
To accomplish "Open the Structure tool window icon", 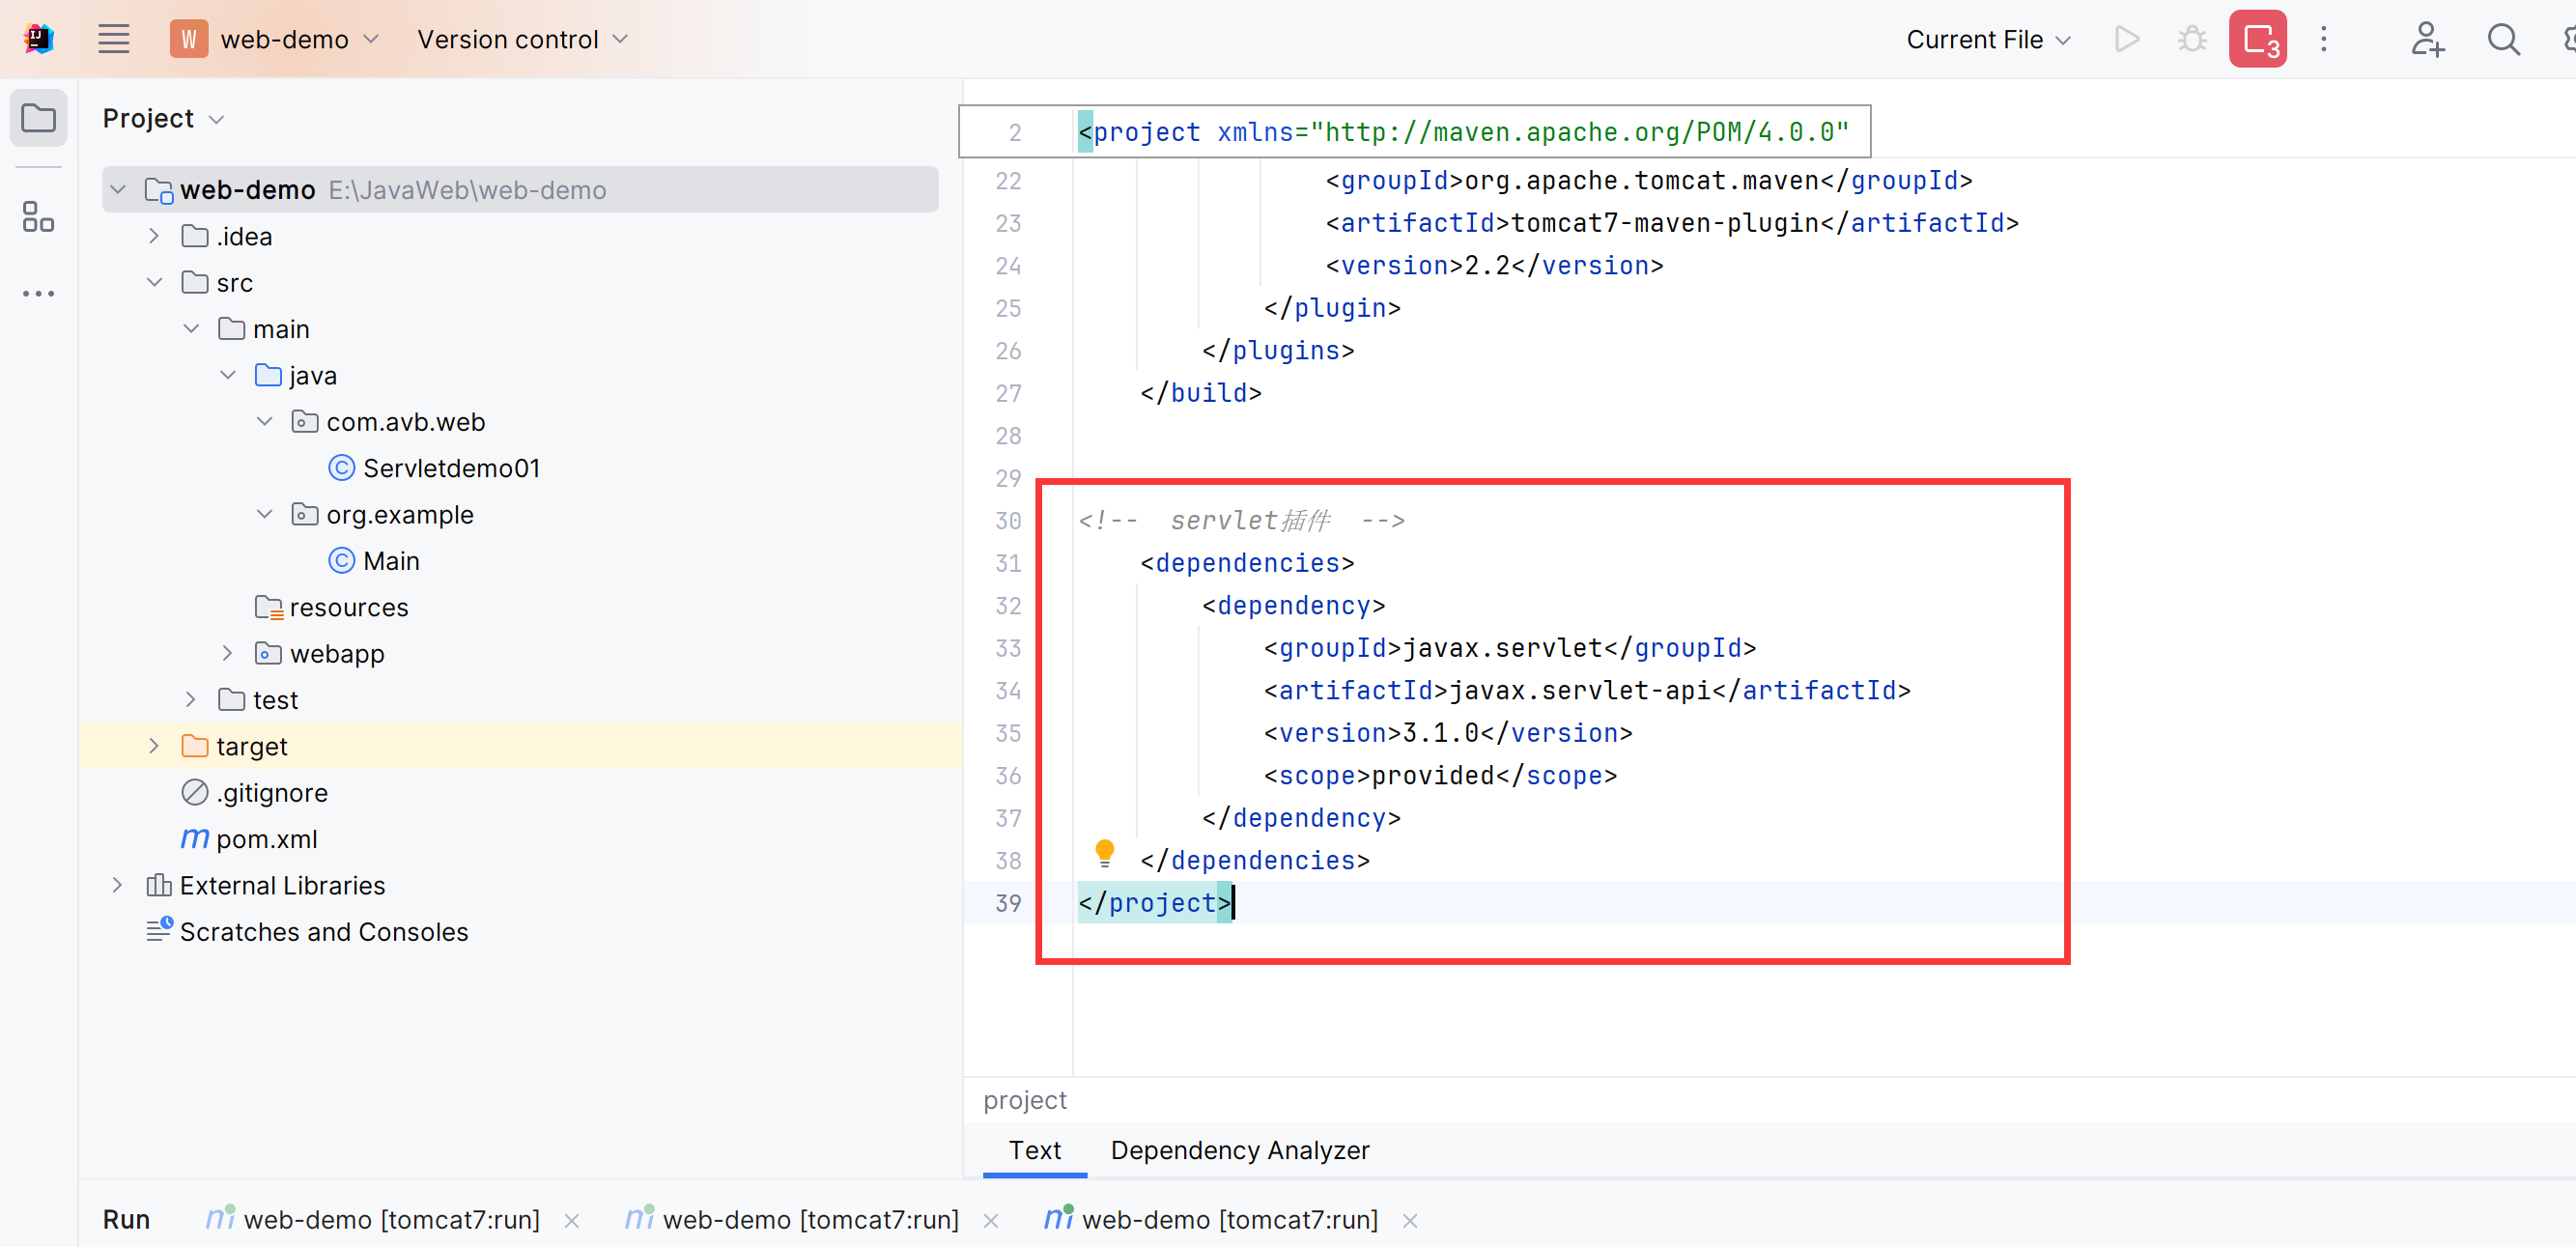I will 39,216.
